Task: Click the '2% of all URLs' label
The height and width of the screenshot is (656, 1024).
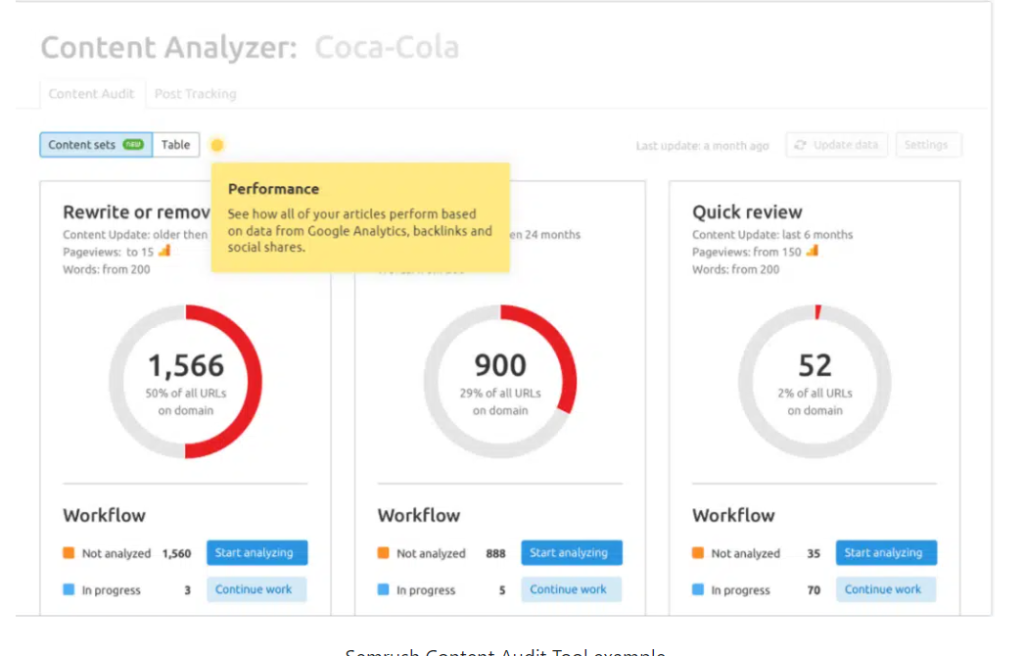Action: tap(815, 393)
